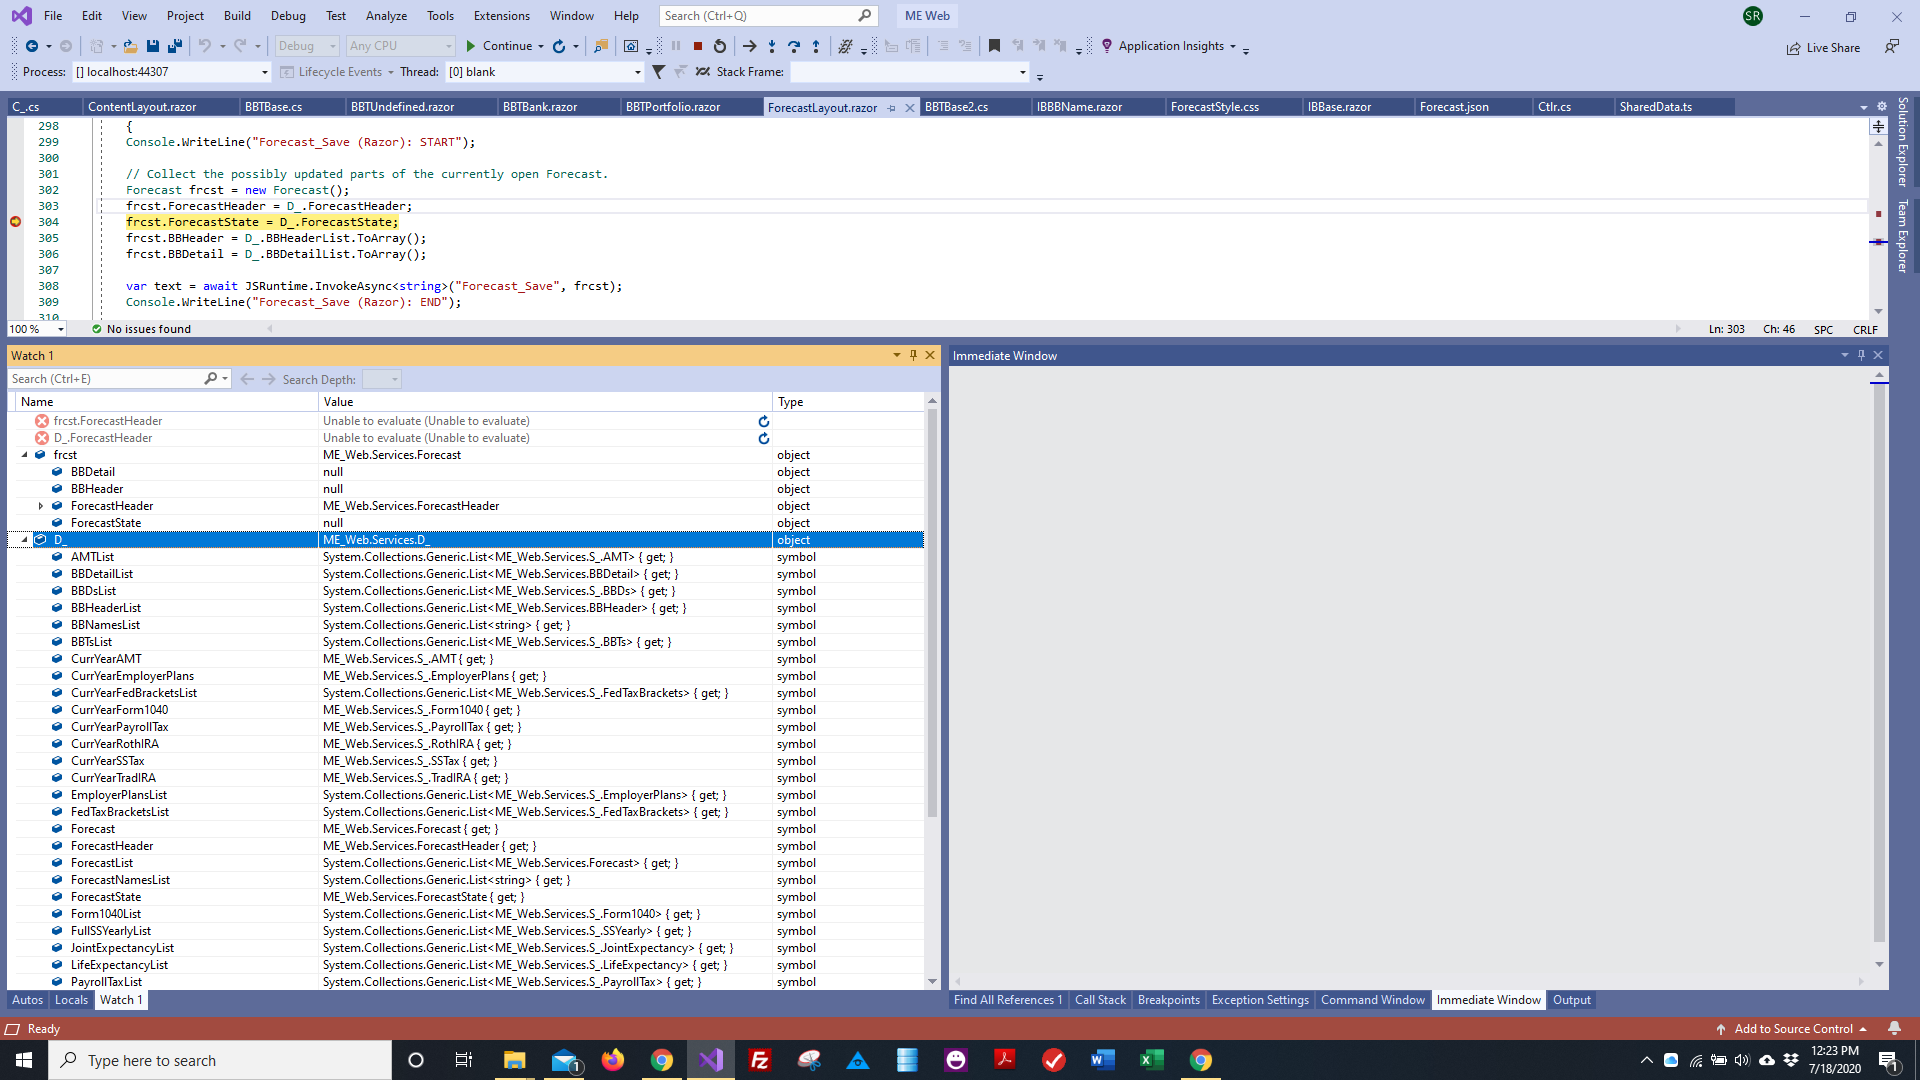Select the Step Over debugger icon
The height and width of the screenshot is (1080, 1920).
[794, 46]
